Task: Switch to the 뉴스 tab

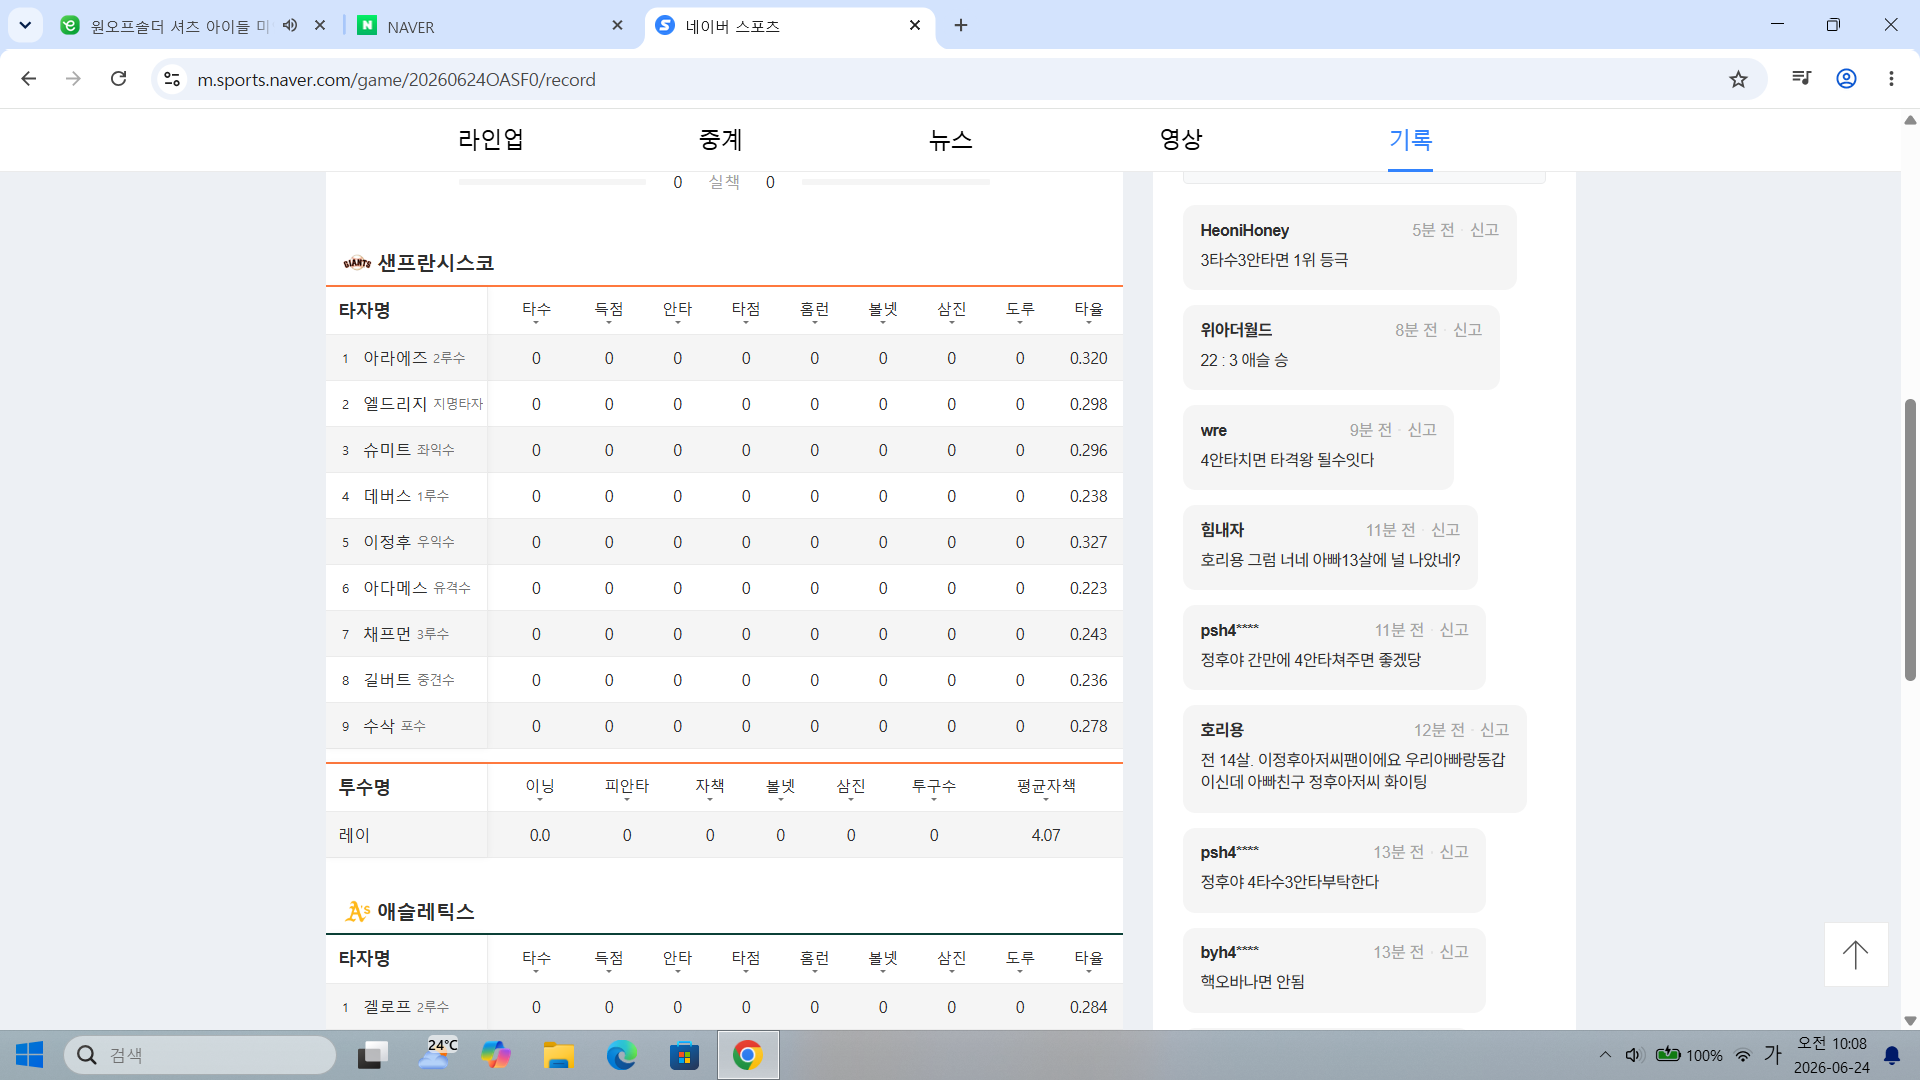Action: [x=951, y=140]
